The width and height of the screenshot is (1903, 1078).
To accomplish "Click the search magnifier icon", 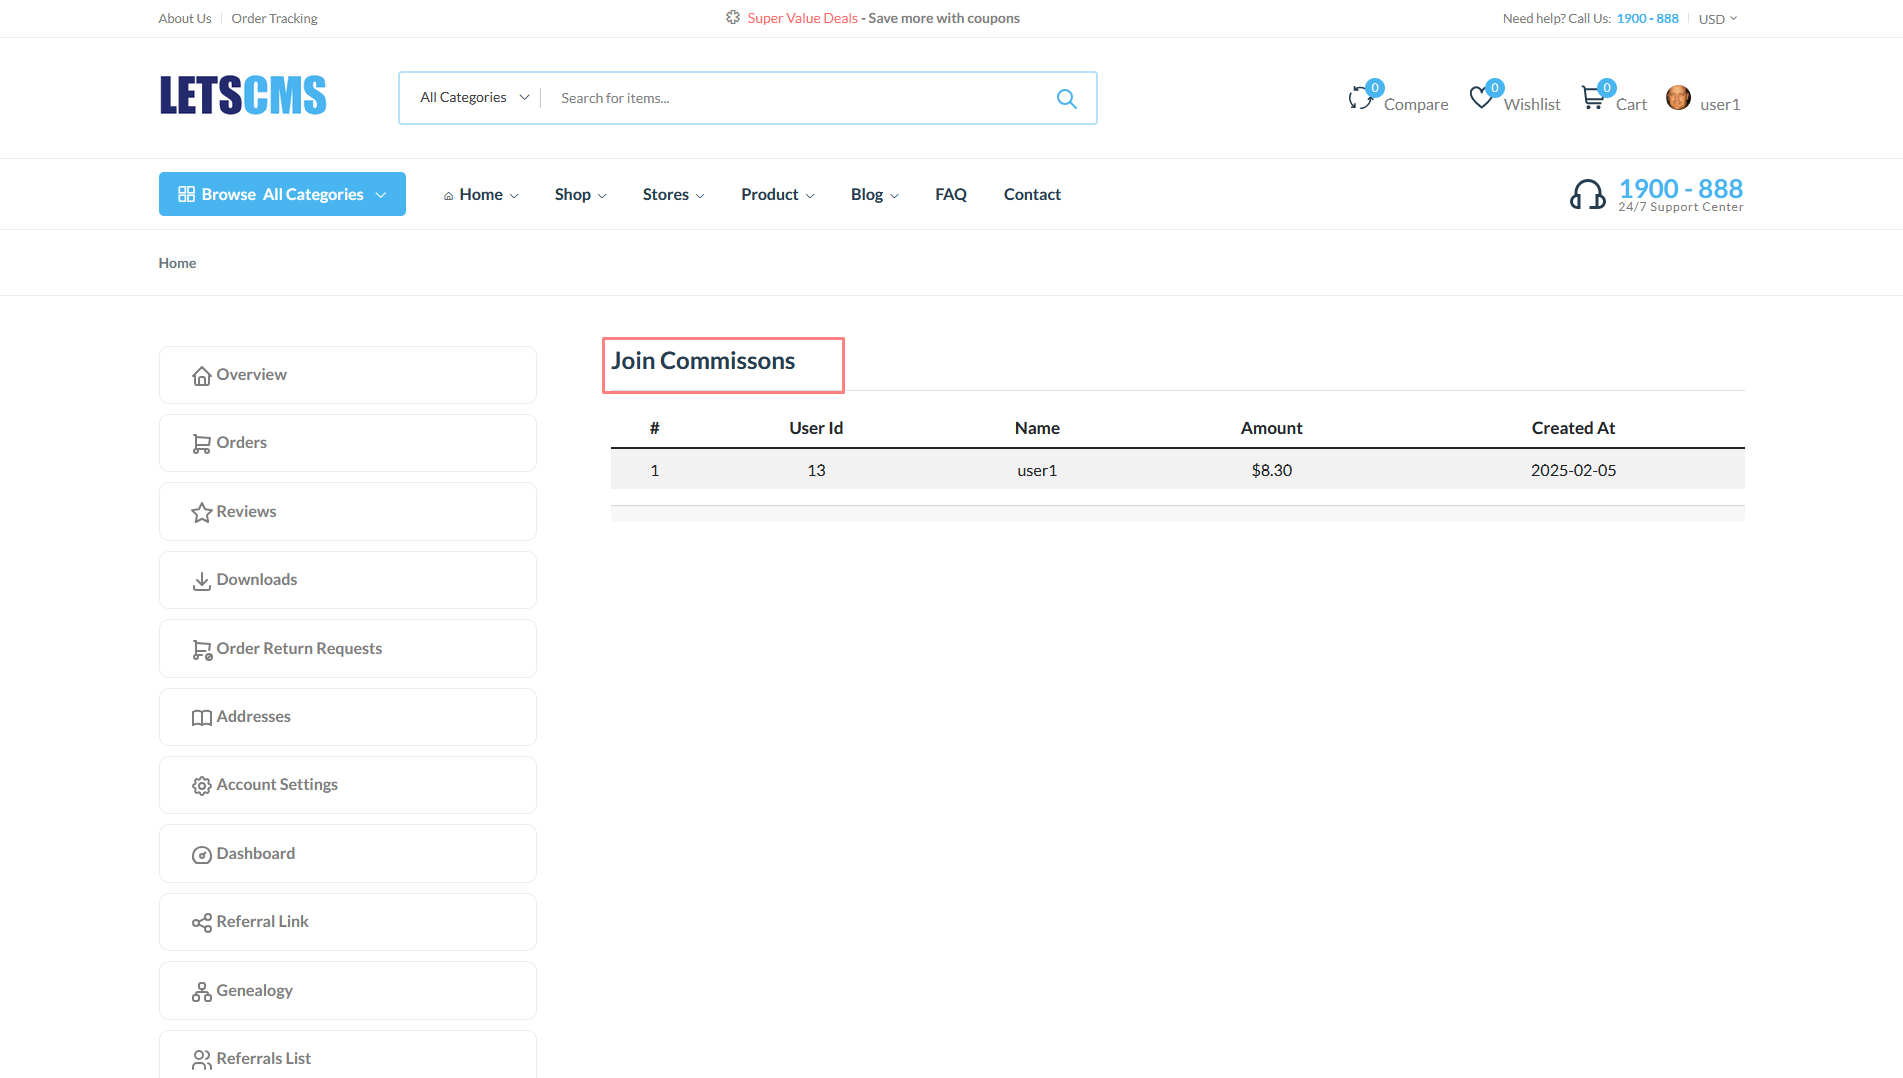I will (1066, 98).
